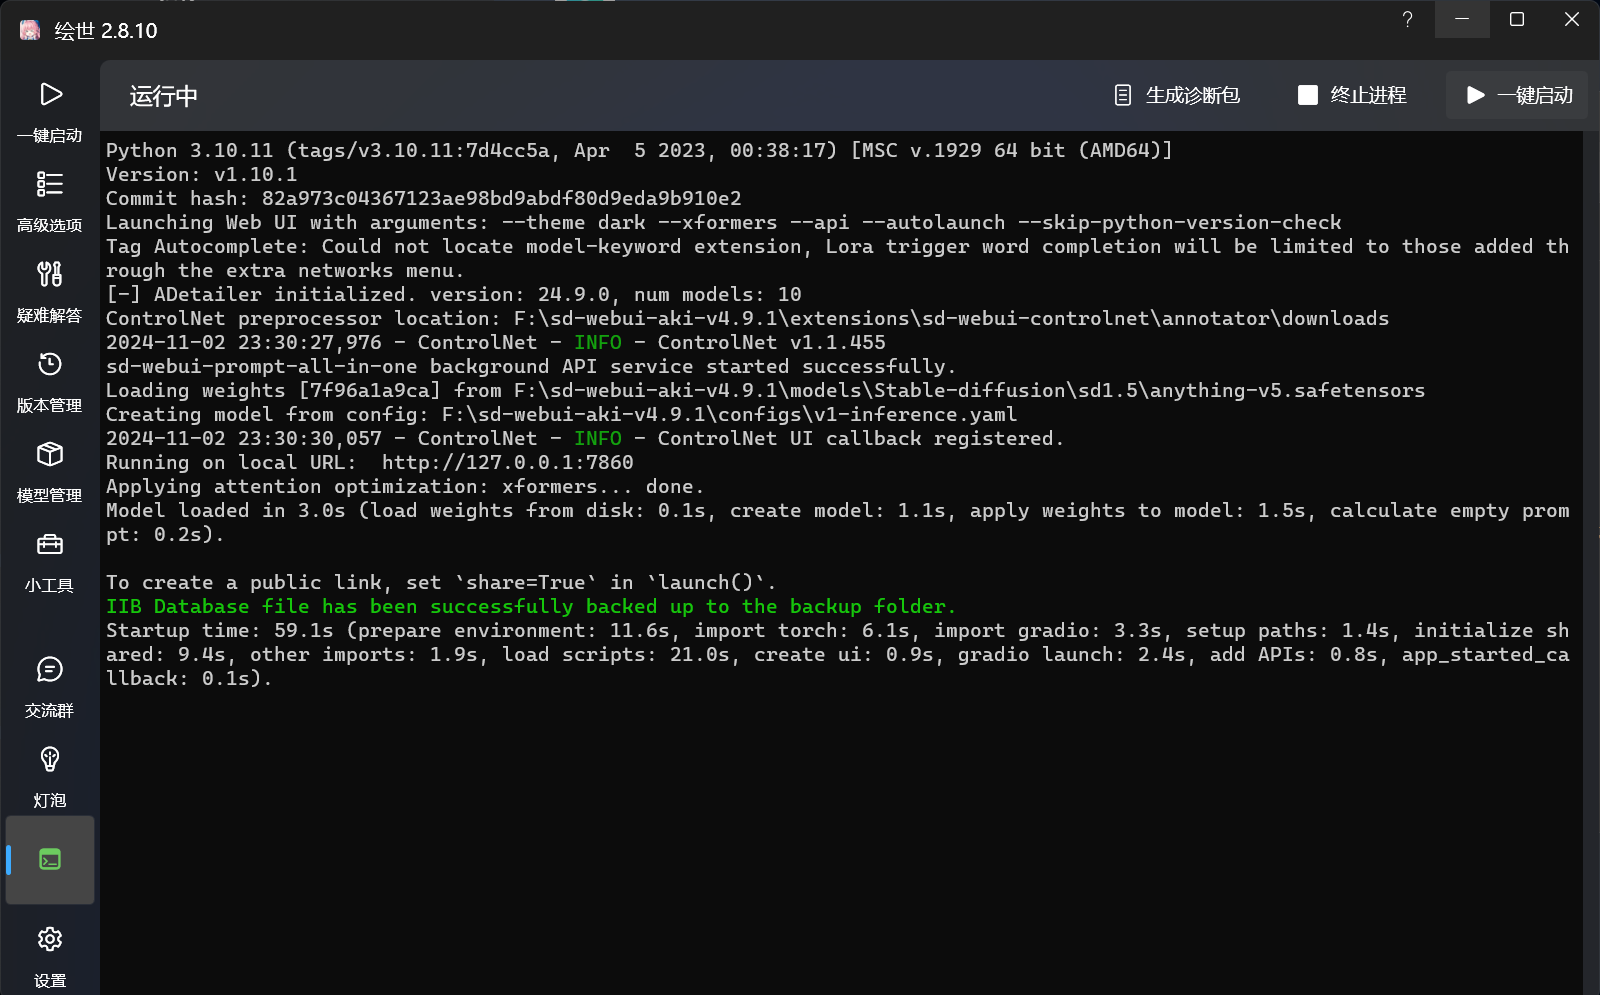Maximize the 绘世 window
Viewport: 1600px width, 995px height.
click(1517, 20)
